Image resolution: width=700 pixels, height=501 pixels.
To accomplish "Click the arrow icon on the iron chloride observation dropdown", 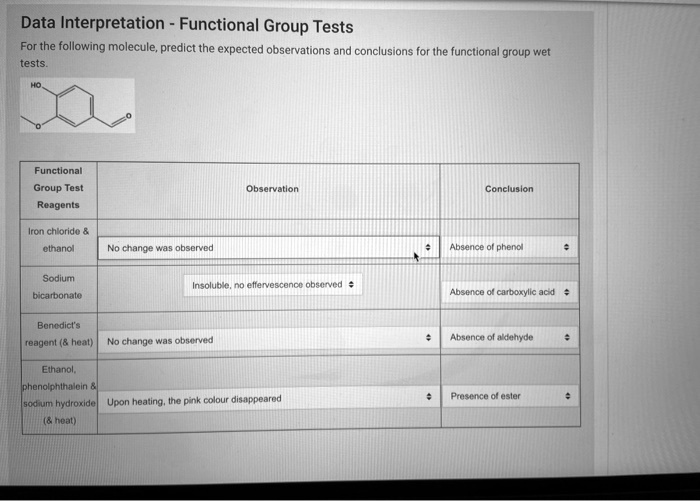I will [428, 247].
